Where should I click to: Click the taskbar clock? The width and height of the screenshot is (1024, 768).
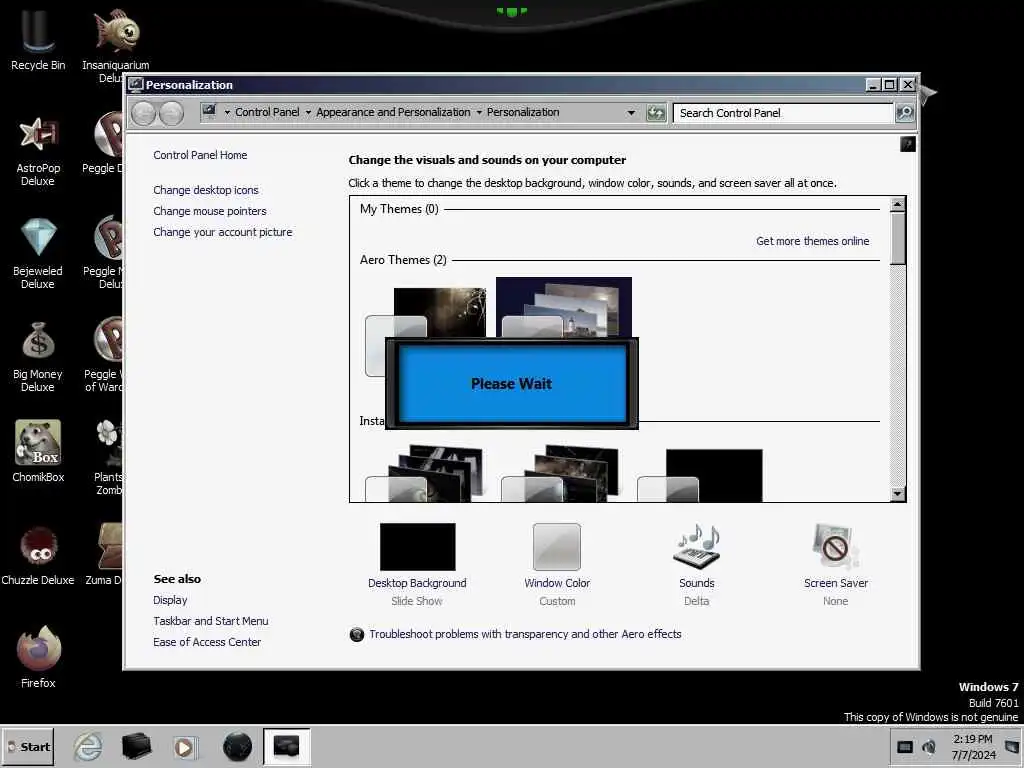click(972, 746)
